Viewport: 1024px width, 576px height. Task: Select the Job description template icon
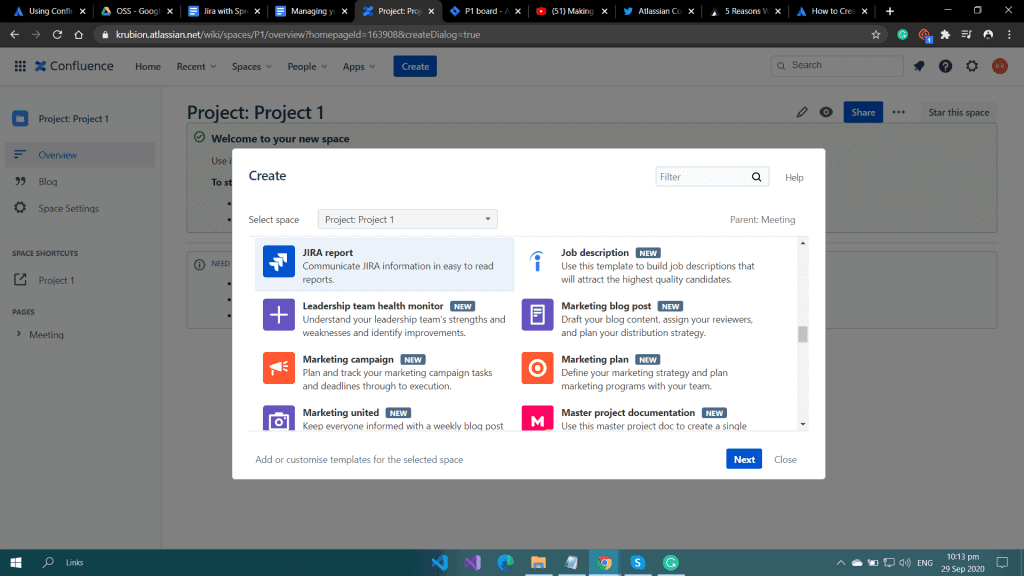(537, 262)
